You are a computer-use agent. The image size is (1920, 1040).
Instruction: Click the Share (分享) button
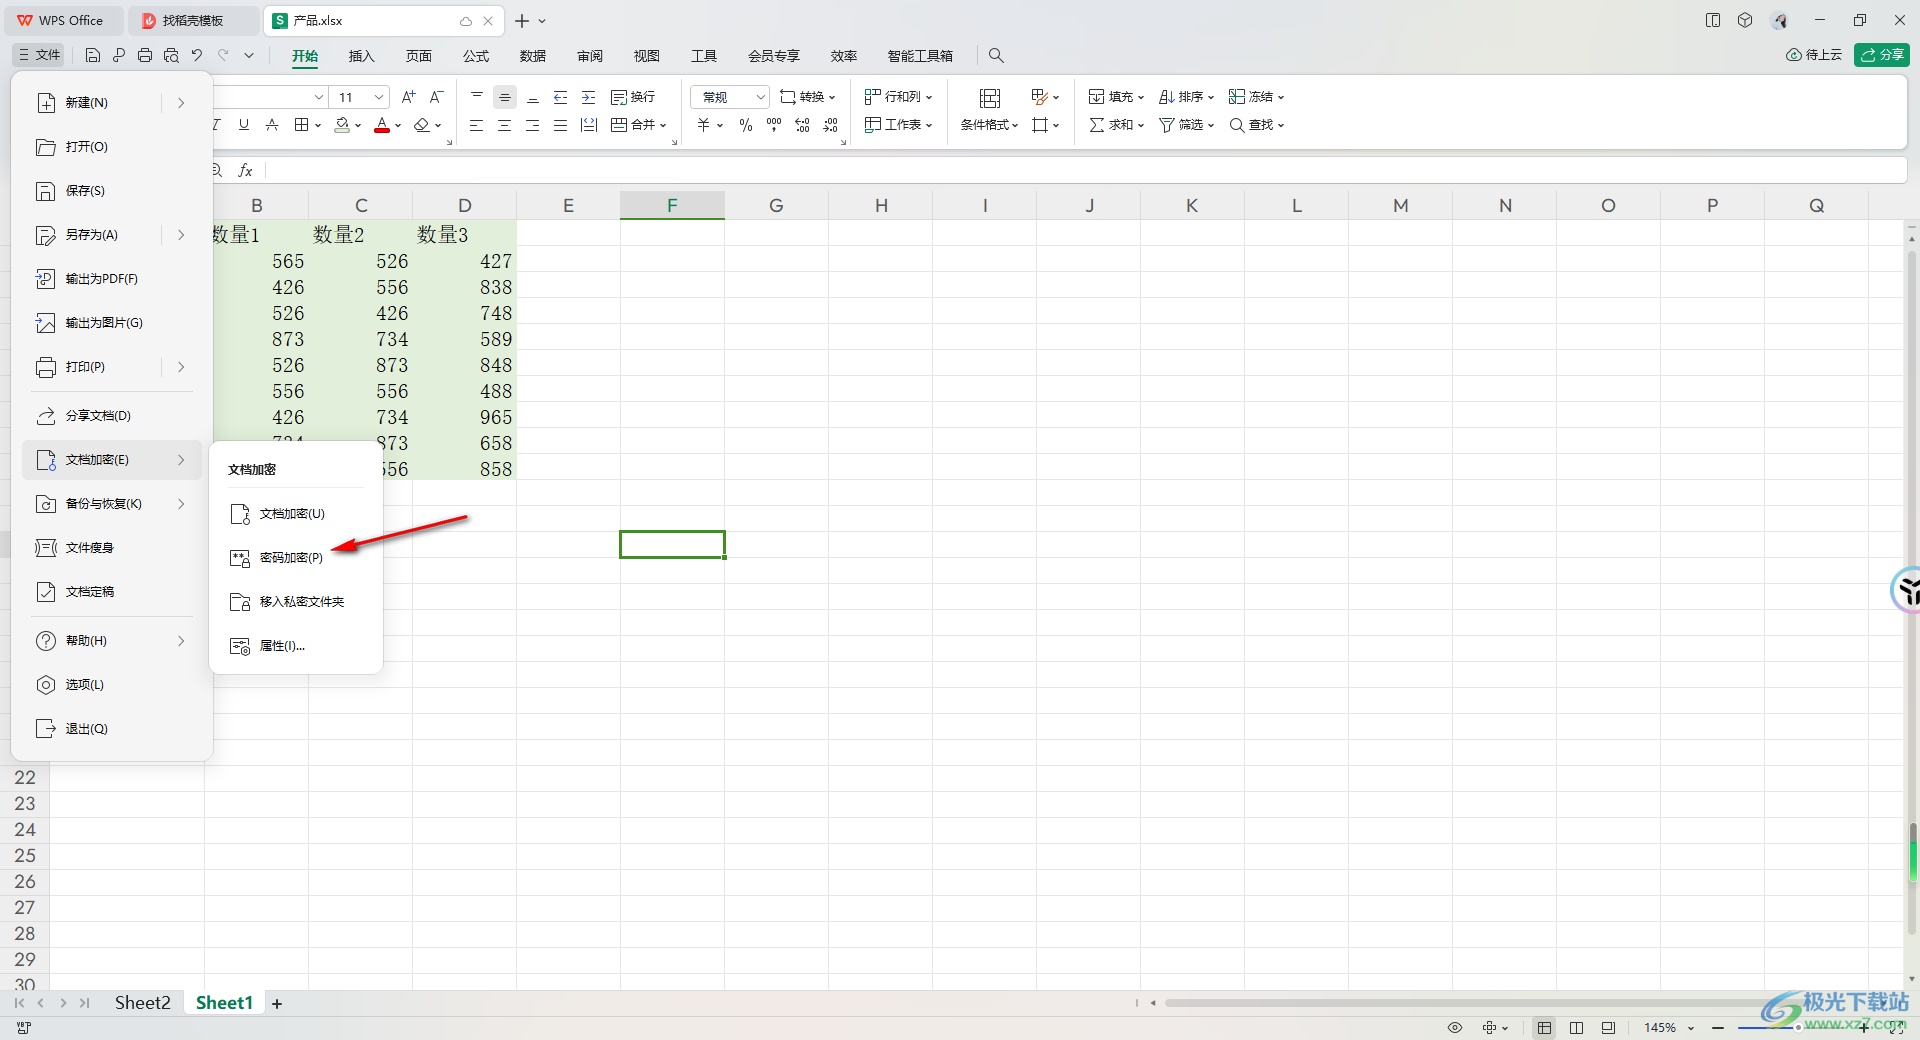pos(1882,55)
